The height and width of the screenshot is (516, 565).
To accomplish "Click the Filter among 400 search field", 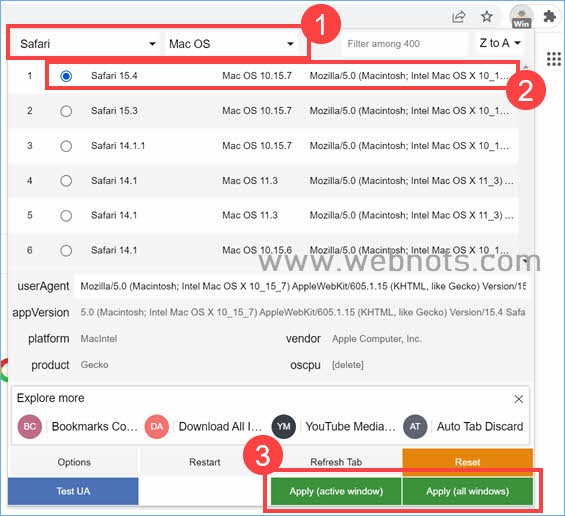I will [x=404, y=44].
